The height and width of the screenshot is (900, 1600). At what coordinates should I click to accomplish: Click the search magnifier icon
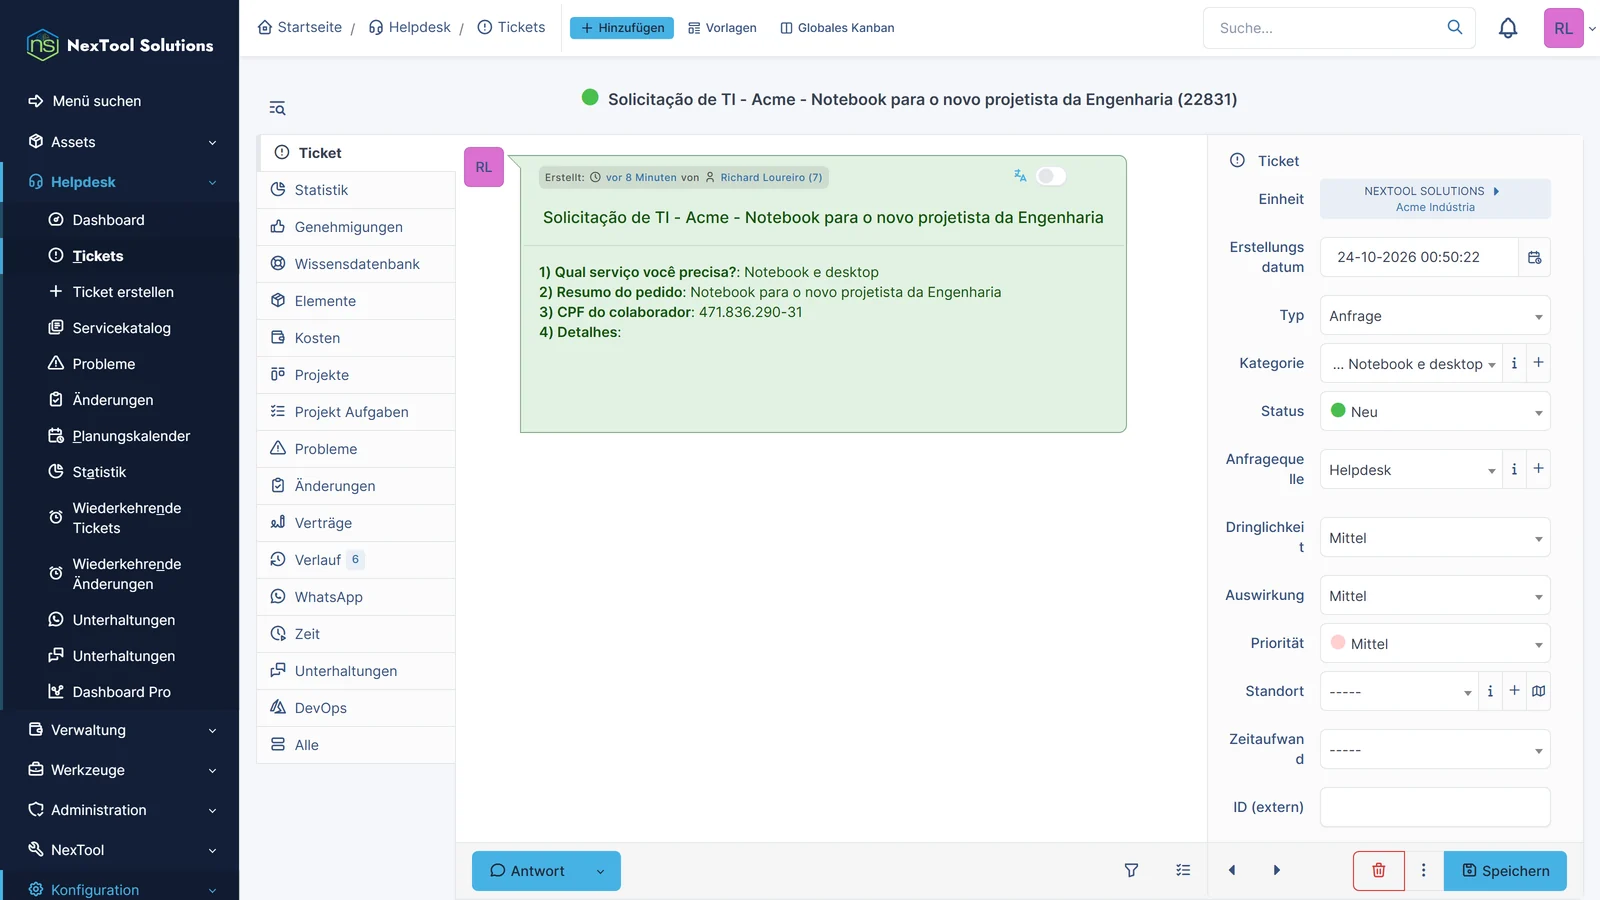1455,27
